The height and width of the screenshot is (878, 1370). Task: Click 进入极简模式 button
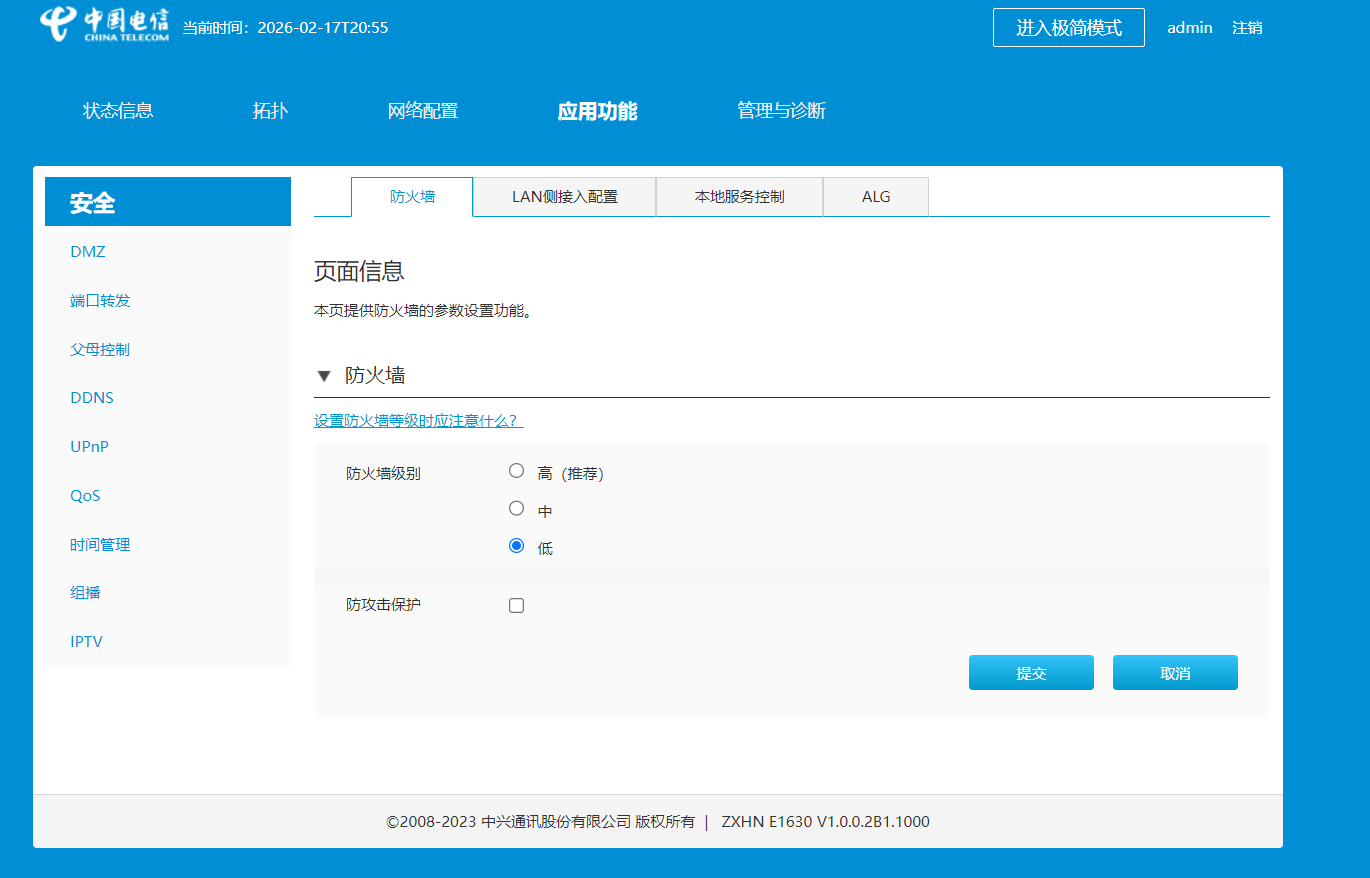pos(1069,28)
